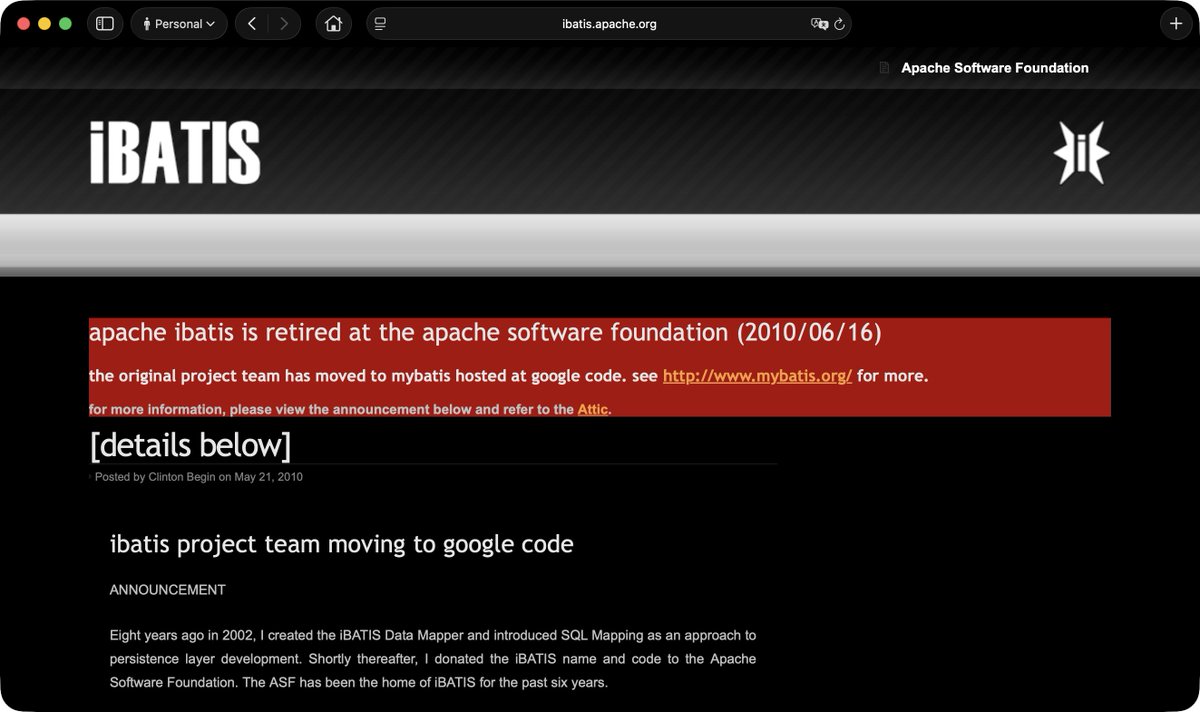
Task: Click the '[details below]' heading
Action: tap(190, 444)
